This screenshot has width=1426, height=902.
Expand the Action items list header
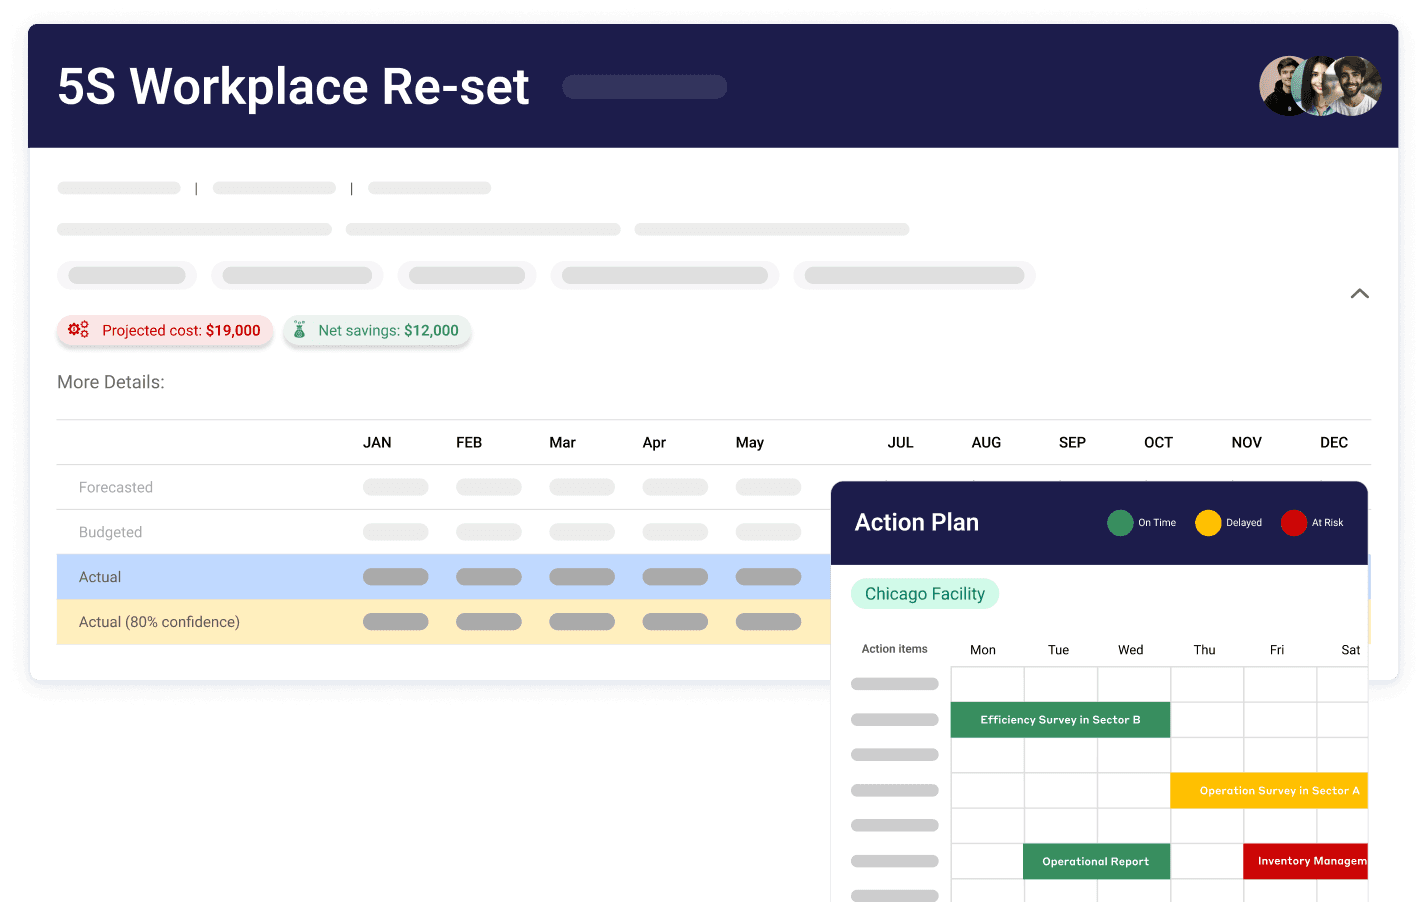[x=894, y=648]
